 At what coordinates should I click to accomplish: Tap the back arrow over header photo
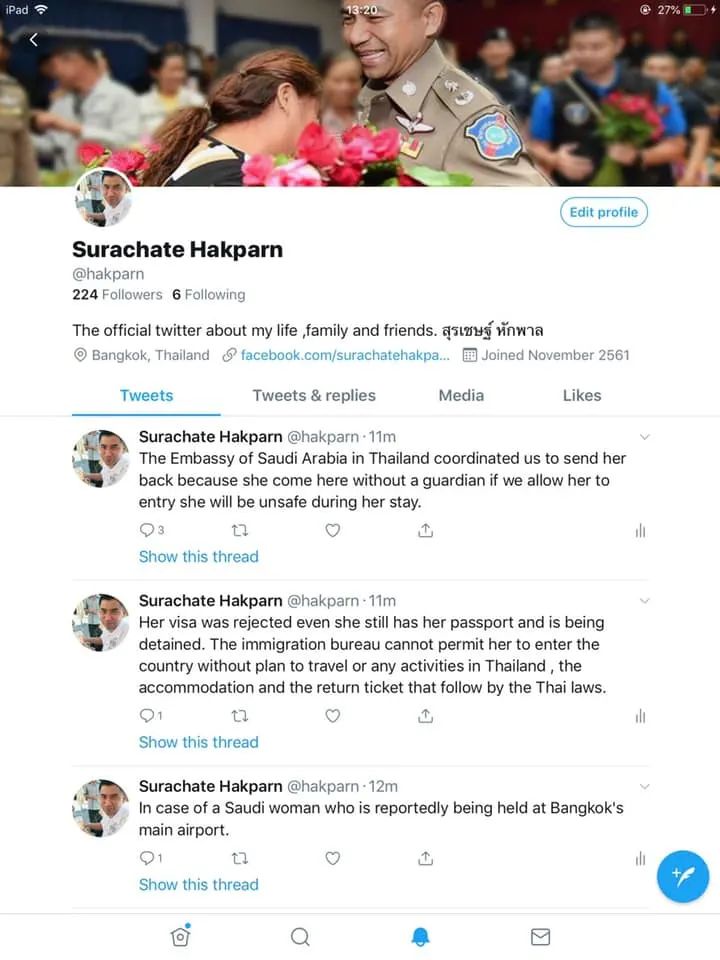[x=34, y=40]
